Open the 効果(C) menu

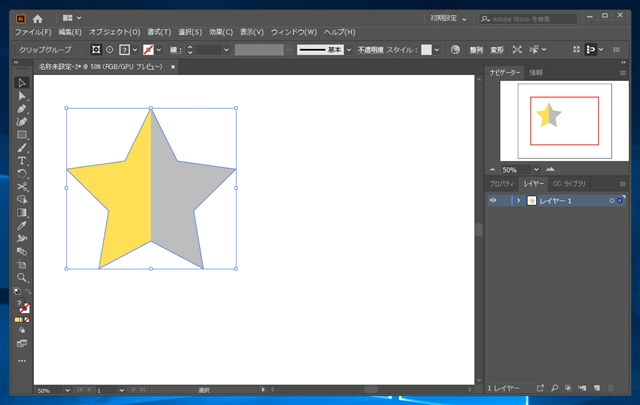pyautogui.click(x=221, y=32)
